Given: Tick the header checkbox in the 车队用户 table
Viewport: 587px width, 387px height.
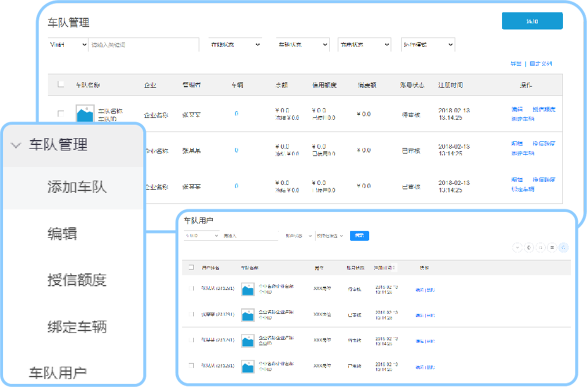Looking at the screenshot, I should (191, 267).
